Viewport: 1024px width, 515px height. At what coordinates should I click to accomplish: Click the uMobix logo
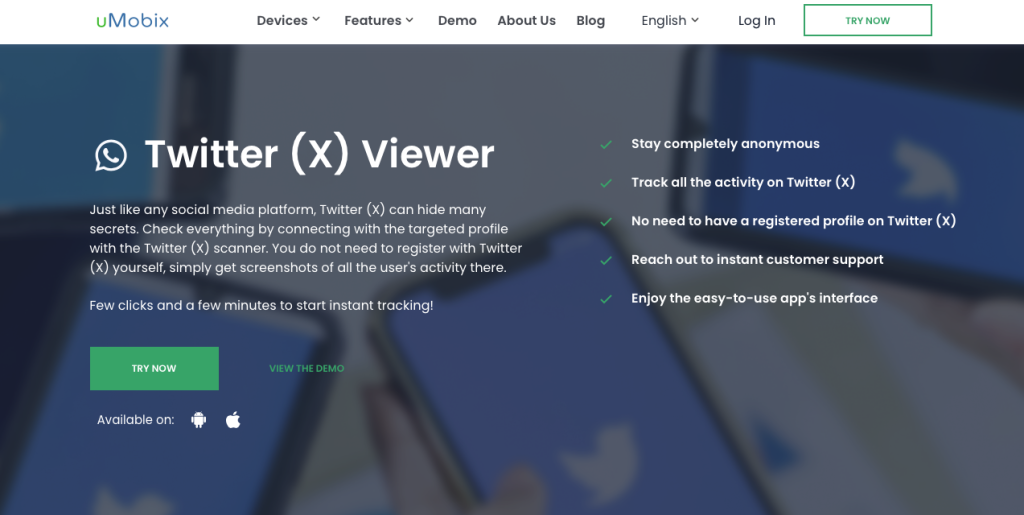132,20
